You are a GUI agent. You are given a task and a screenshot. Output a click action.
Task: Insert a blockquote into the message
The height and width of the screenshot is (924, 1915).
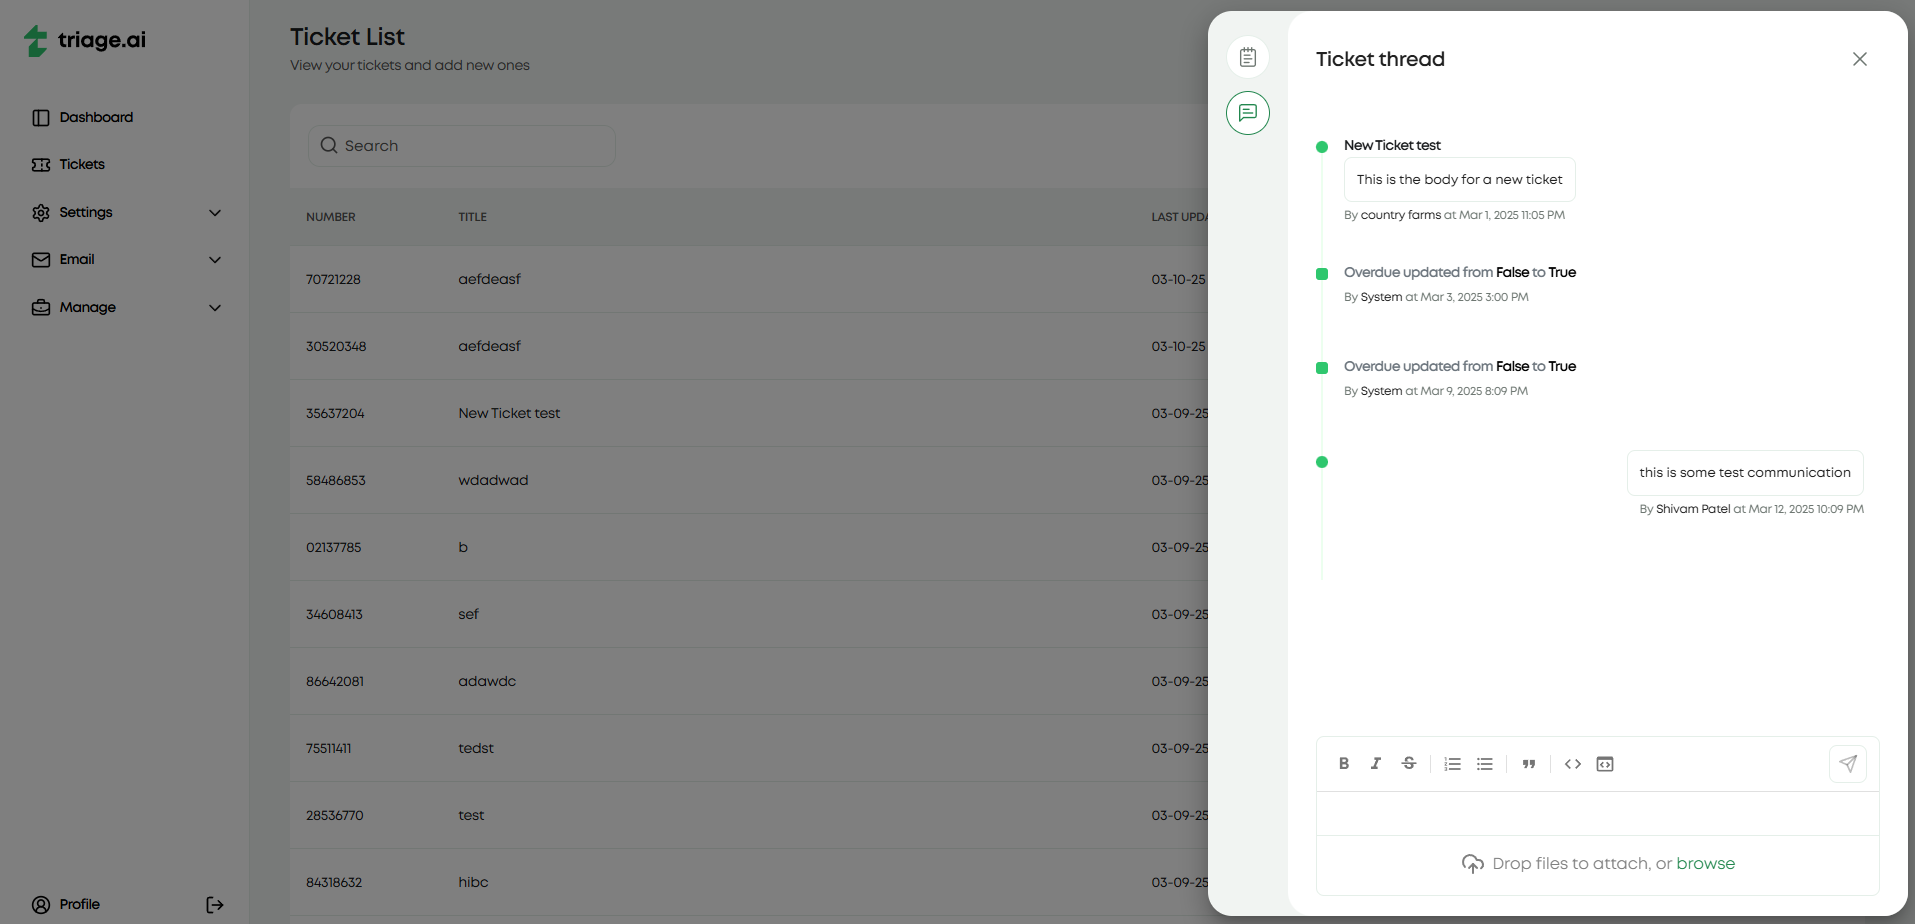click(1529, 763)
